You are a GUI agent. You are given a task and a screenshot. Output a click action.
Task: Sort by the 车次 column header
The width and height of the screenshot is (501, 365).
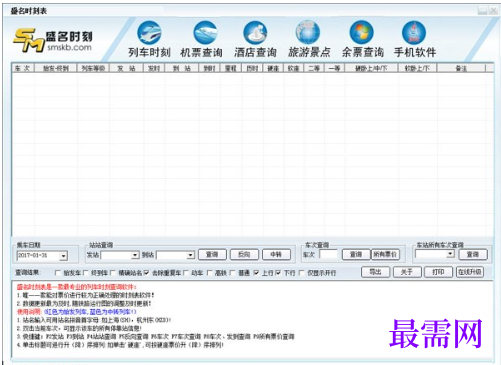click(23, 68)
